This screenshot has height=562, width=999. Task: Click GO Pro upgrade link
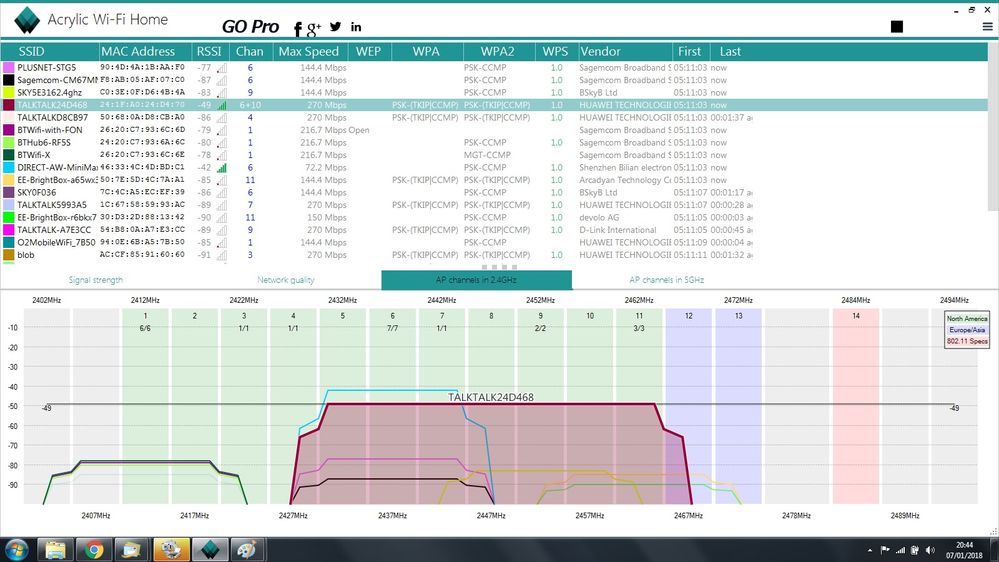[250, 26]
